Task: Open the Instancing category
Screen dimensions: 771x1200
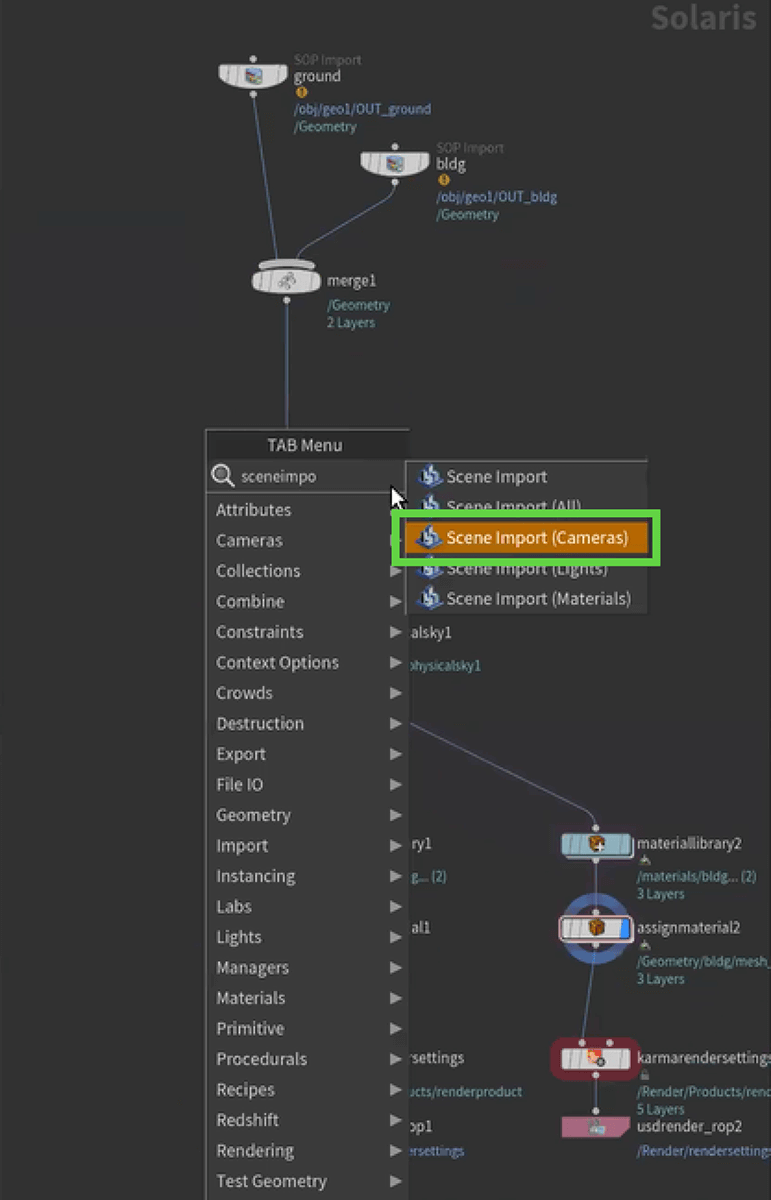Action: coord(256,876)
